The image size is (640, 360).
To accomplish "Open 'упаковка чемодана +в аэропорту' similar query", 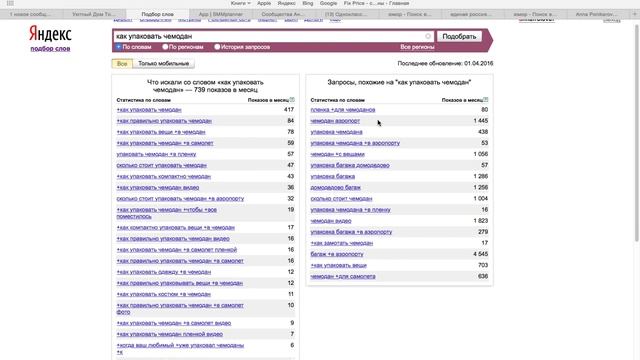I will click(355, 143).
